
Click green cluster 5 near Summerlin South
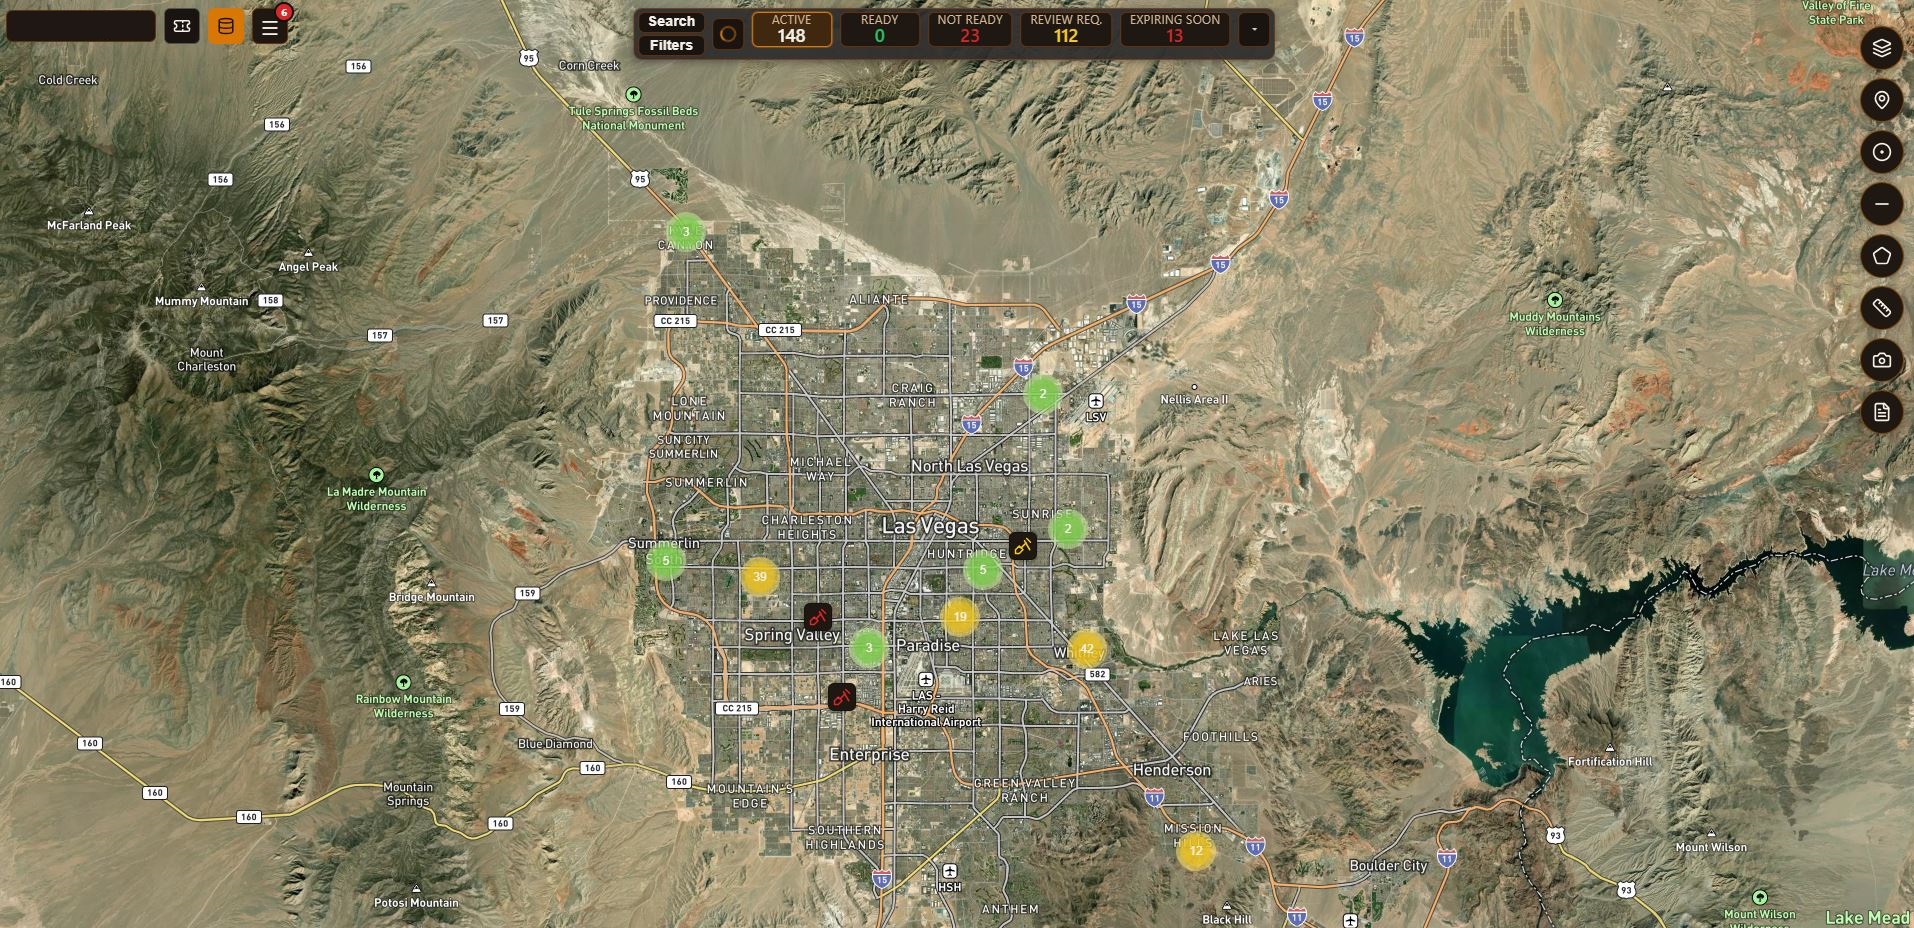click(x=666, y=561)
